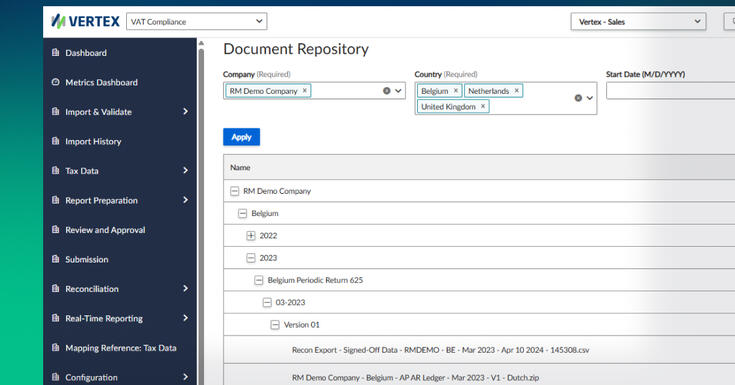This screenshot has height=385, width=735.
Task: Open Dashboard from the sidebar
Action: [86, 53]
